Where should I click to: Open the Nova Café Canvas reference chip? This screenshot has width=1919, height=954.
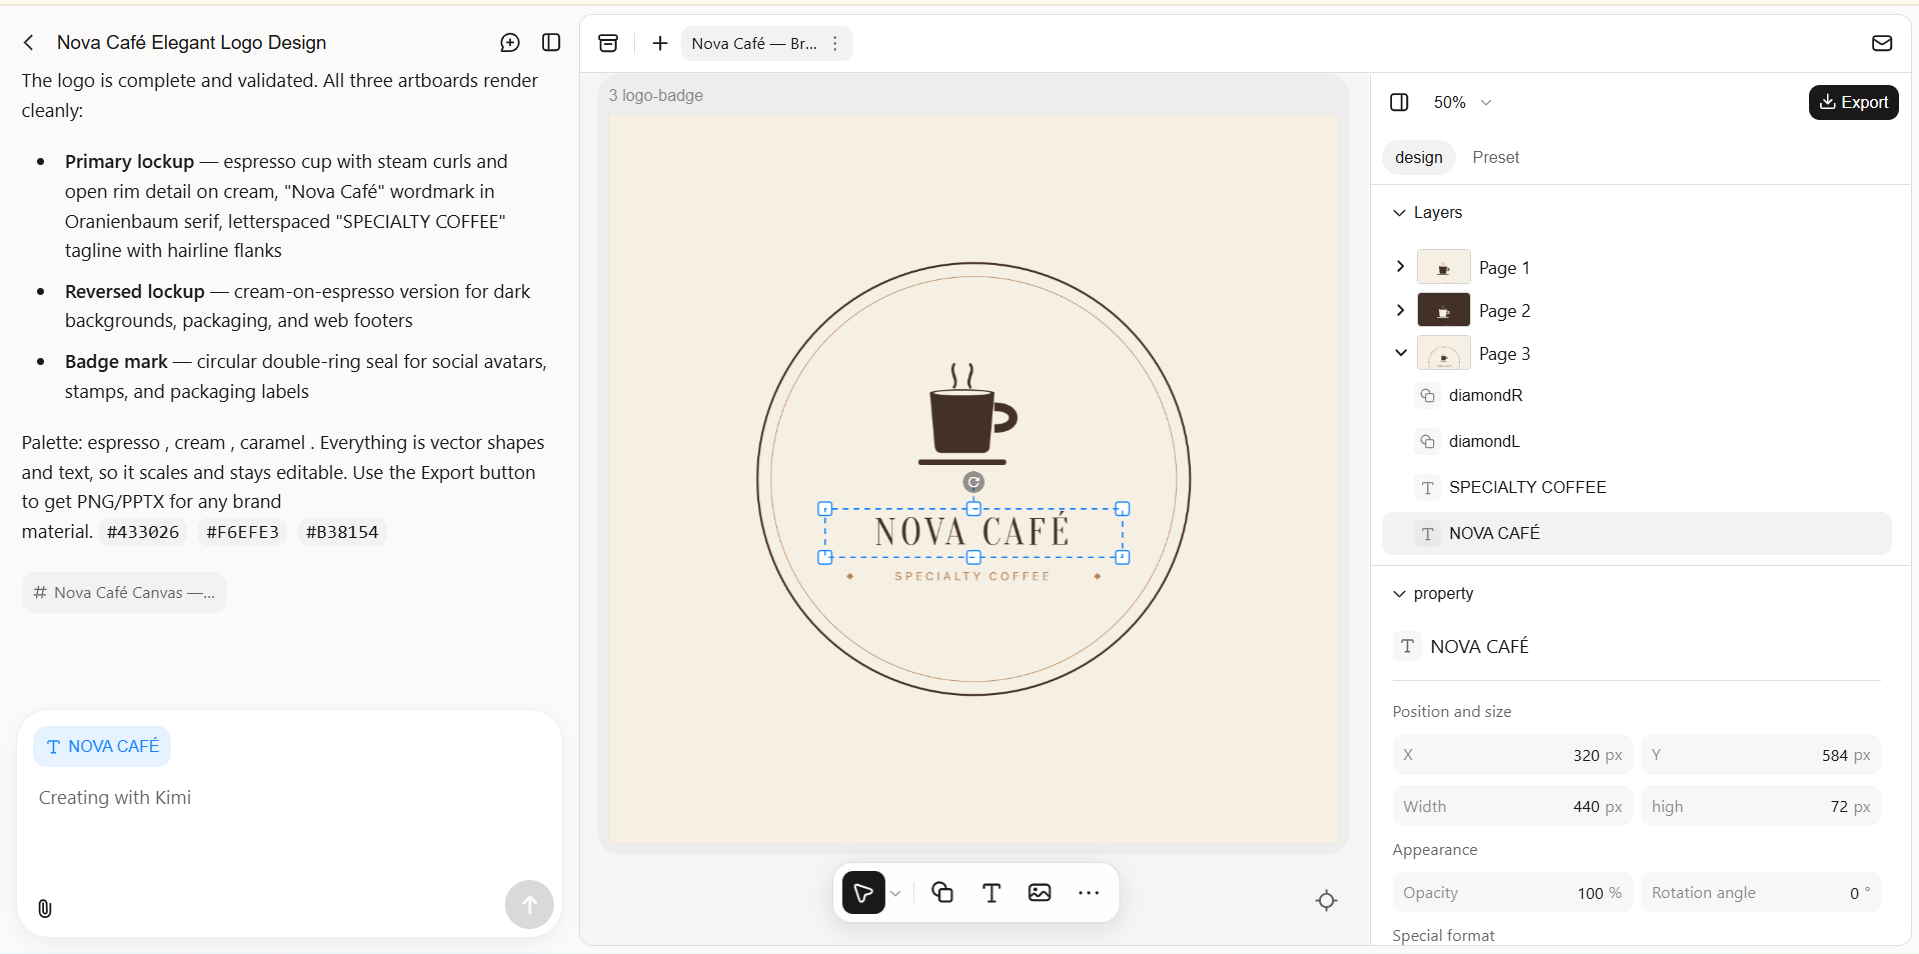[x=124, y=592]
